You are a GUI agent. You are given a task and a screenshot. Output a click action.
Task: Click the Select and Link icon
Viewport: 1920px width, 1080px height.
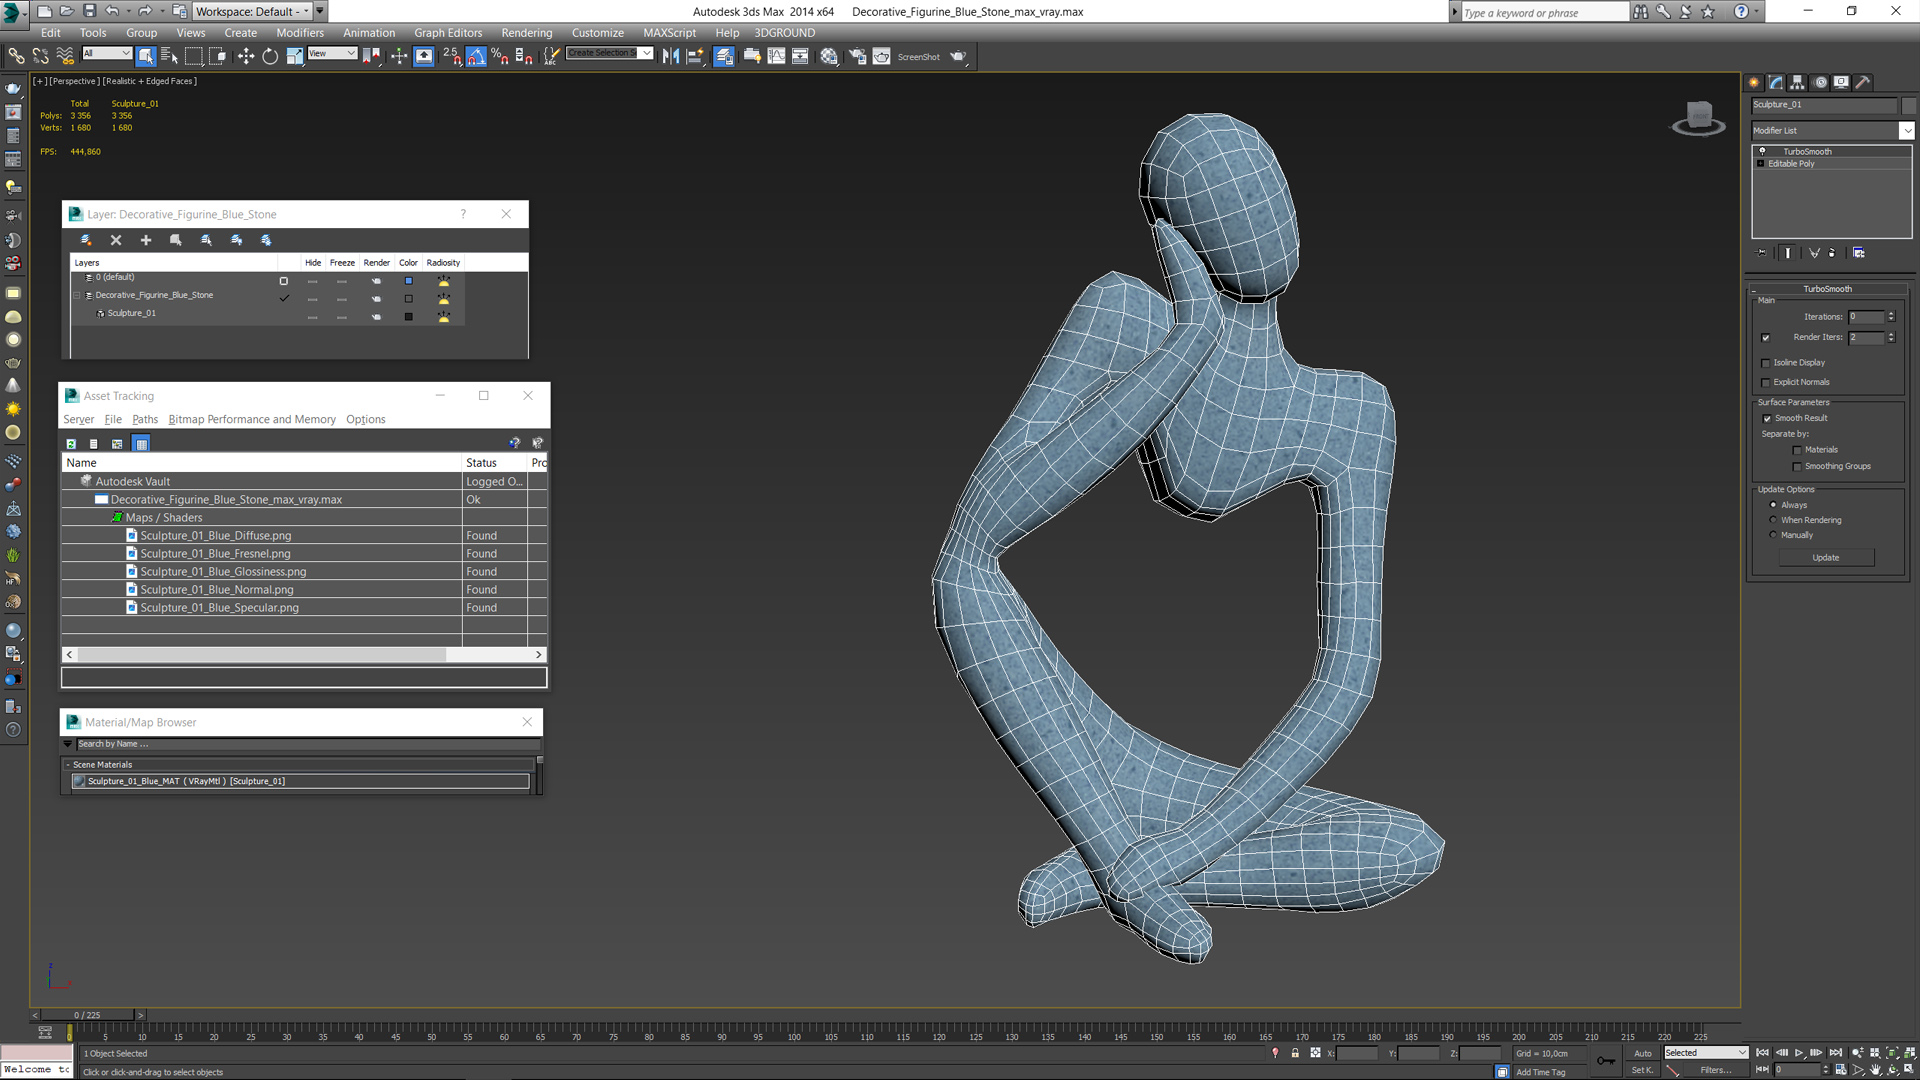pos(16,57)
